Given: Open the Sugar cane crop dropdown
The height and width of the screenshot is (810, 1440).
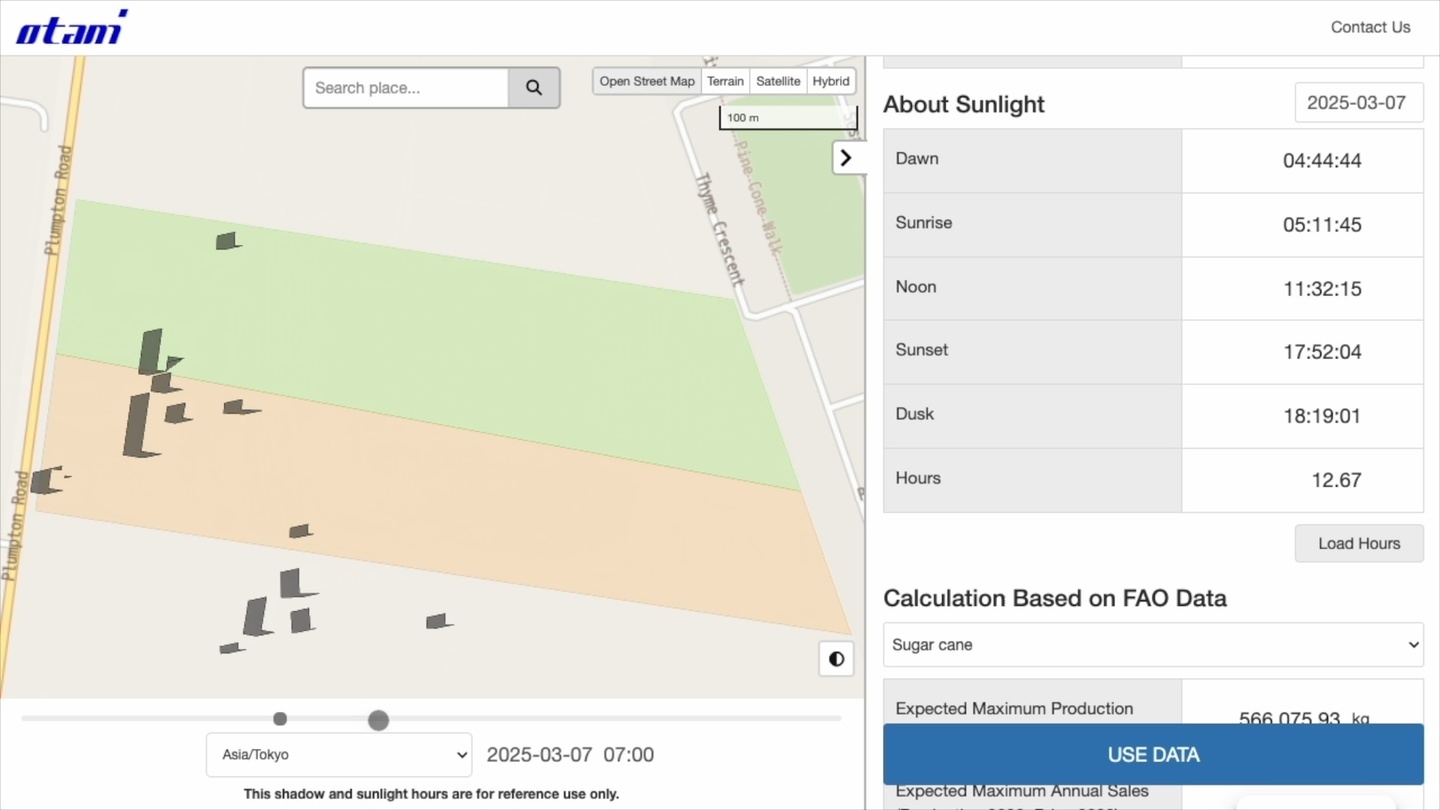Looking at the screenshot, I should coord(1152,645).
